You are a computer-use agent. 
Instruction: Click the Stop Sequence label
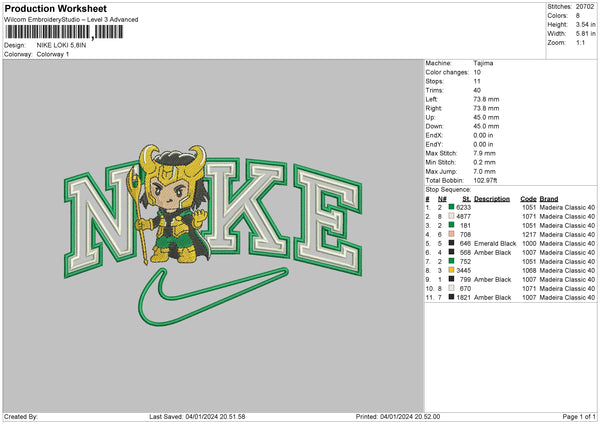(x=448, y=189)
